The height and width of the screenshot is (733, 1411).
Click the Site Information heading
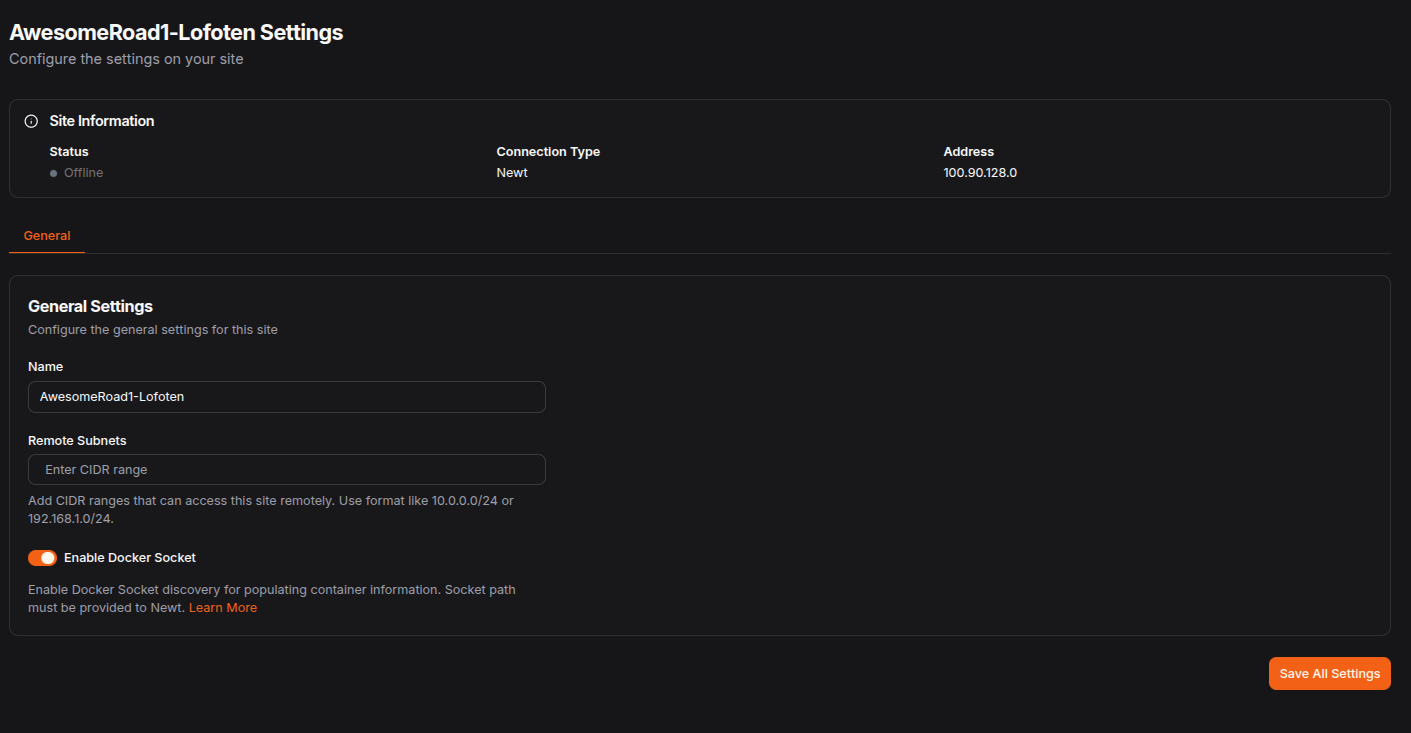(x=102, y=121)
